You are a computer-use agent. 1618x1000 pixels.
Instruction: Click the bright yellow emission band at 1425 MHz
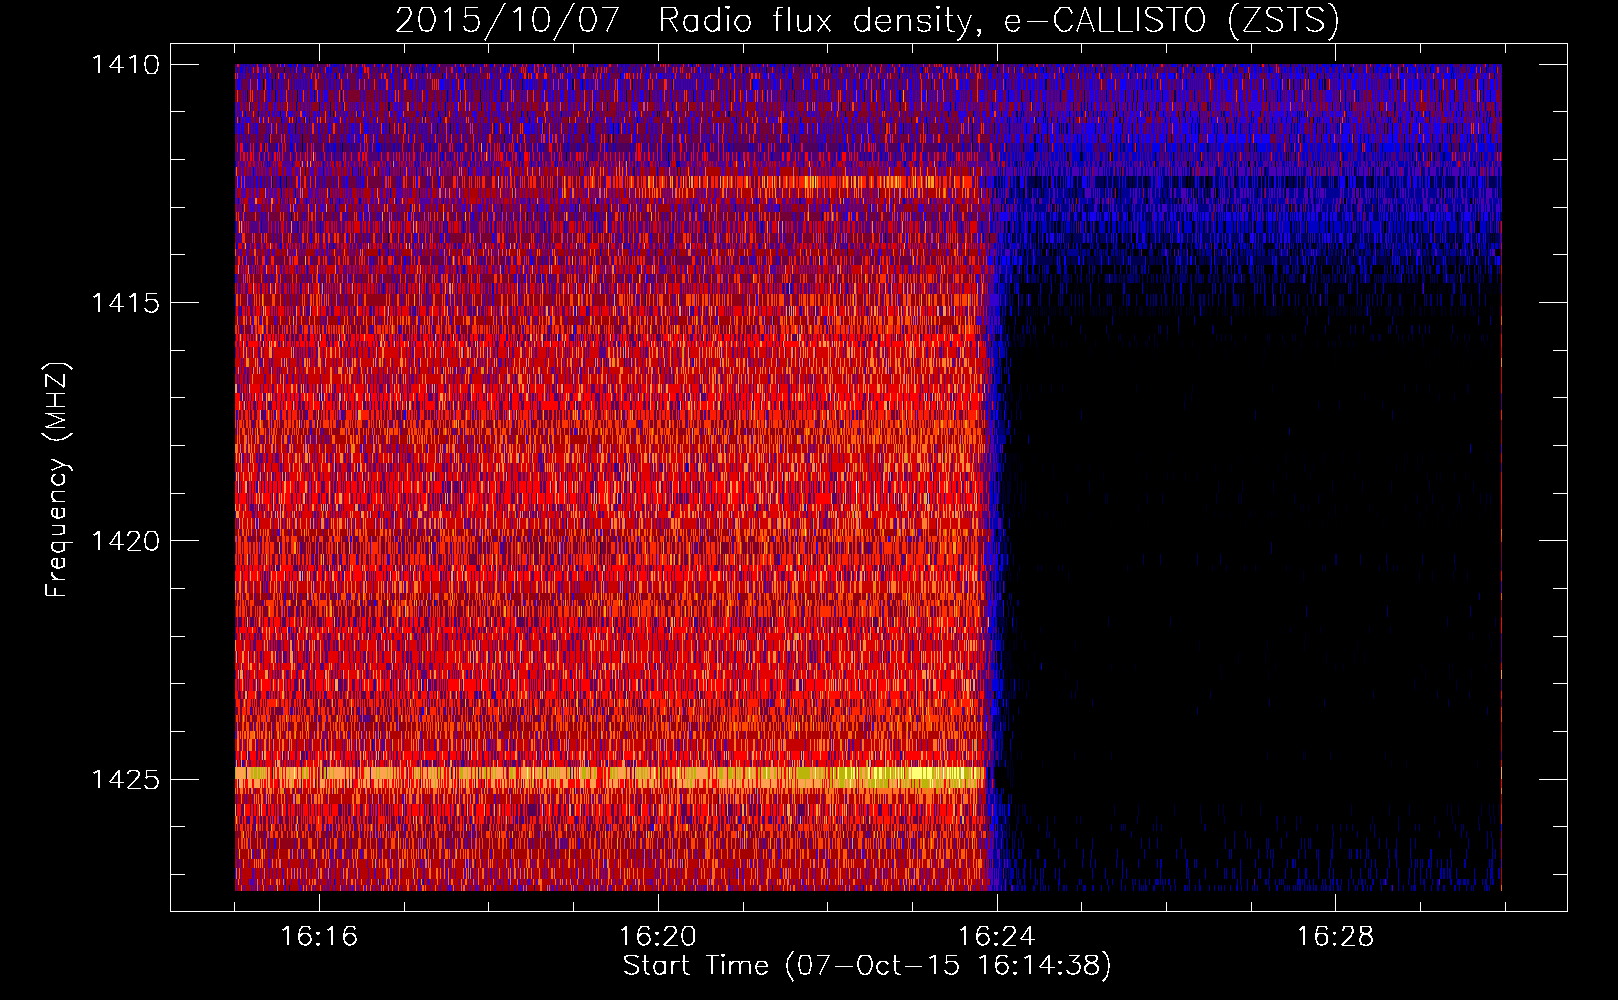610,776
